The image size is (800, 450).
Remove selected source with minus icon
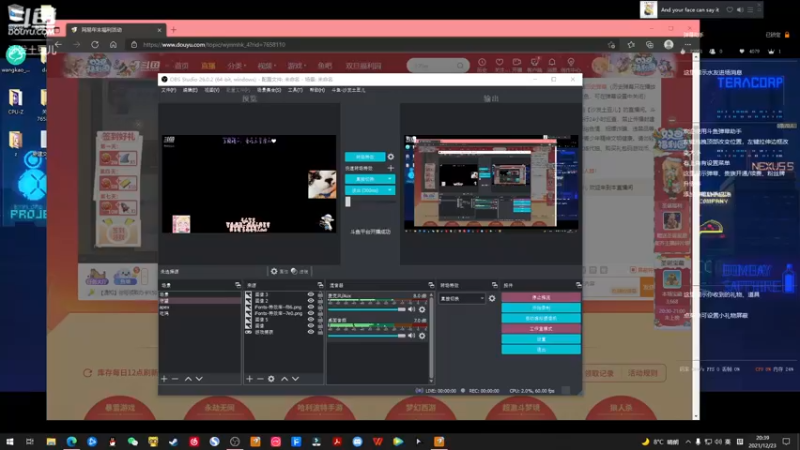coord(260,379)
